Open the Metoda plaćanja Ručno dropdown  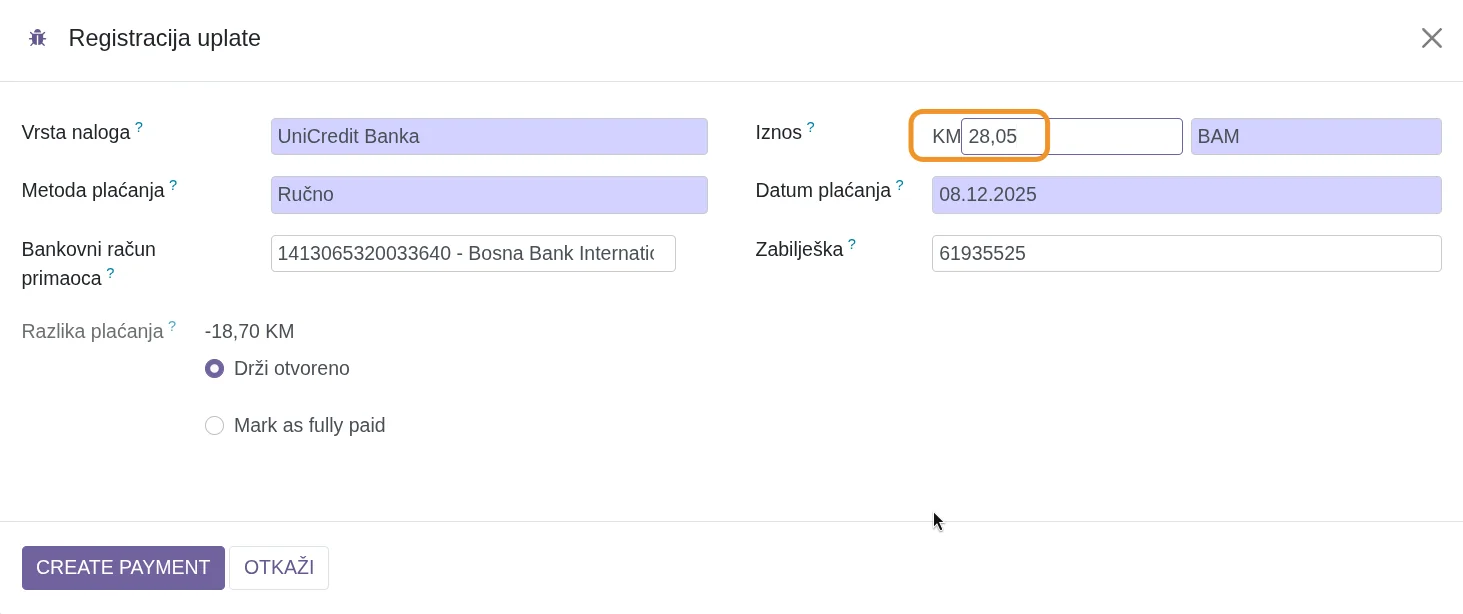point(489,195)
